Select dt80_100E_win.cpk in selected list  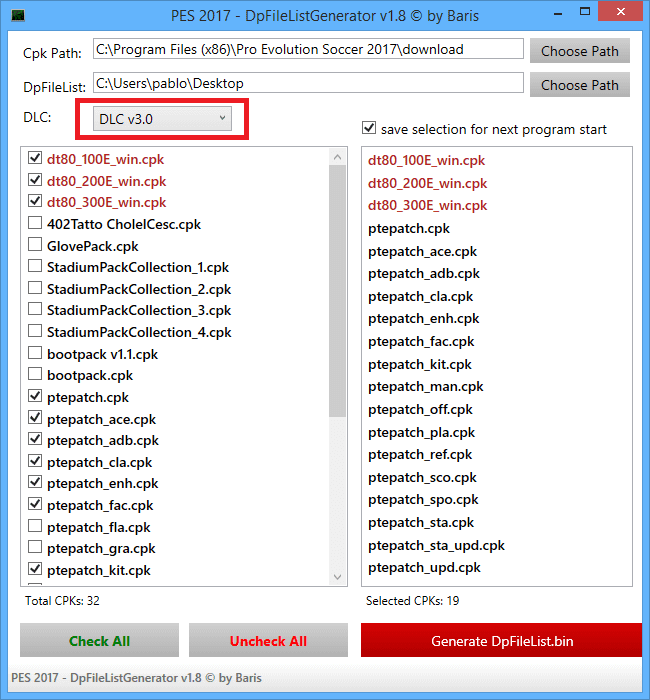point(426,161)
